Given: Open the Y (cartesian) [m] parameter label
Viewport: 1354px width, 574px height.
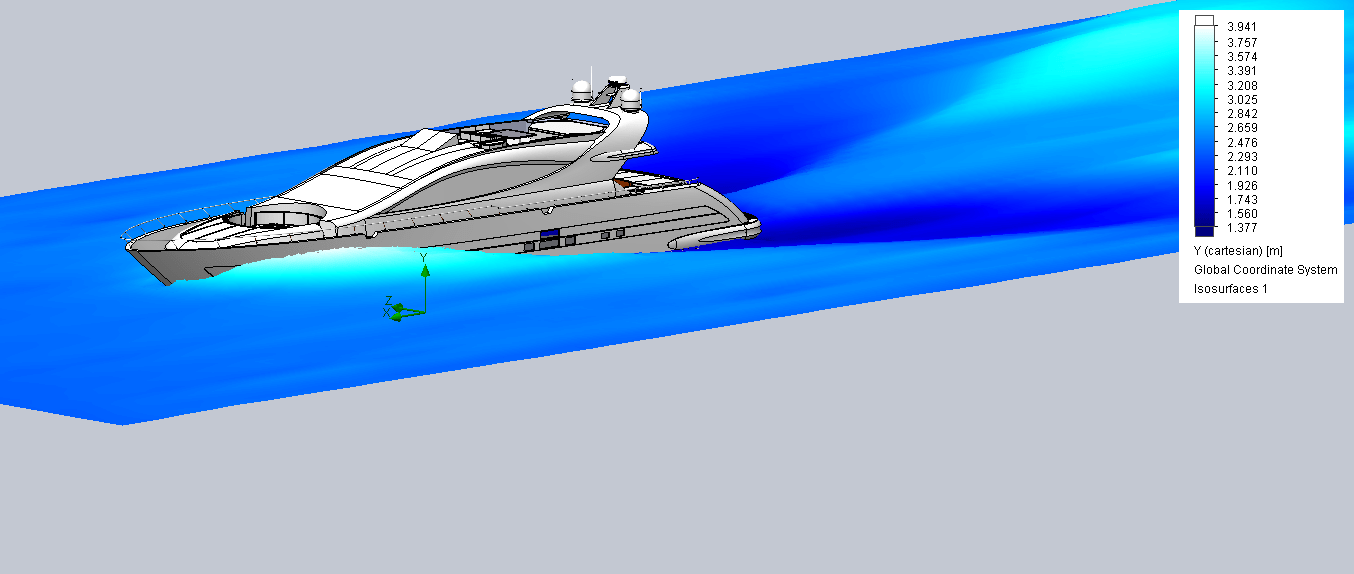Looking at the screenshot, I should point(1237,251).
